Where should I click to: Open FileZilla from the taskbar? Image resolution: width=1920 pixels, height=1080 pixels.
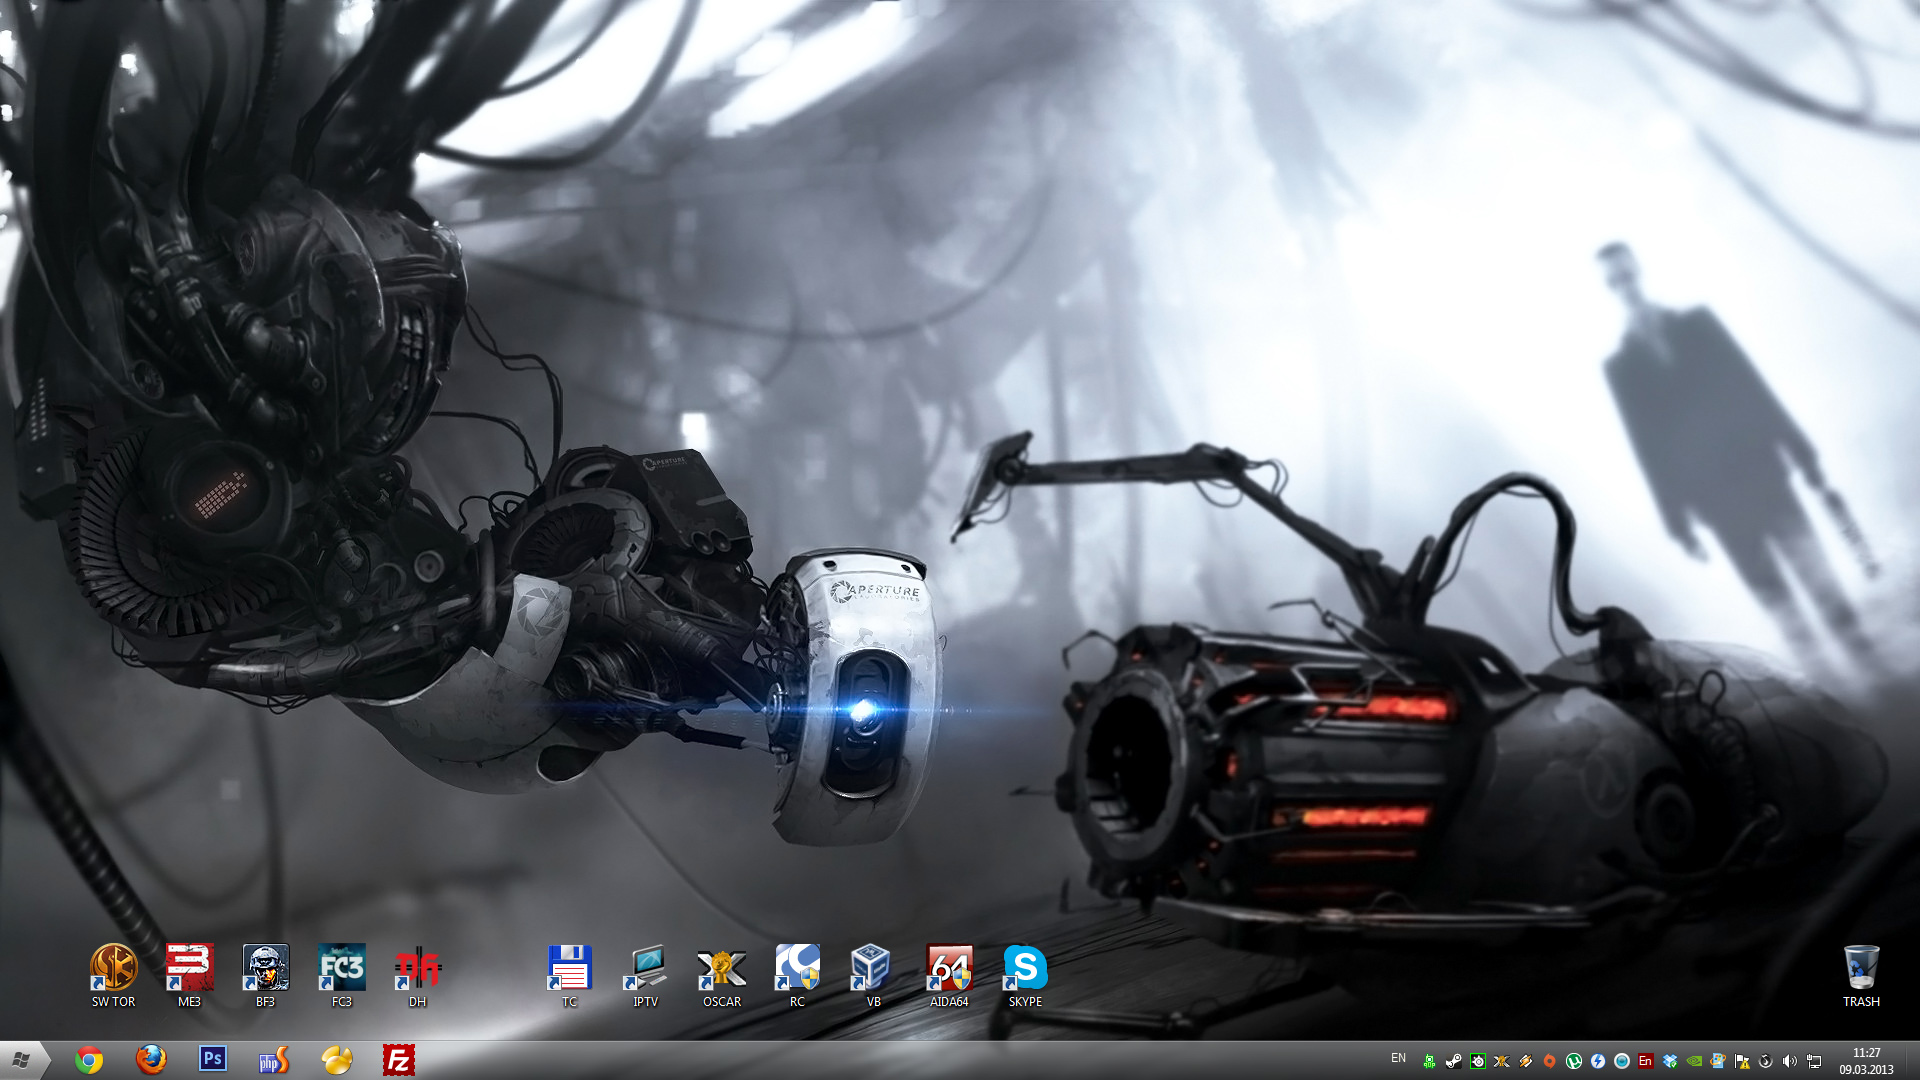[398, 1060]
